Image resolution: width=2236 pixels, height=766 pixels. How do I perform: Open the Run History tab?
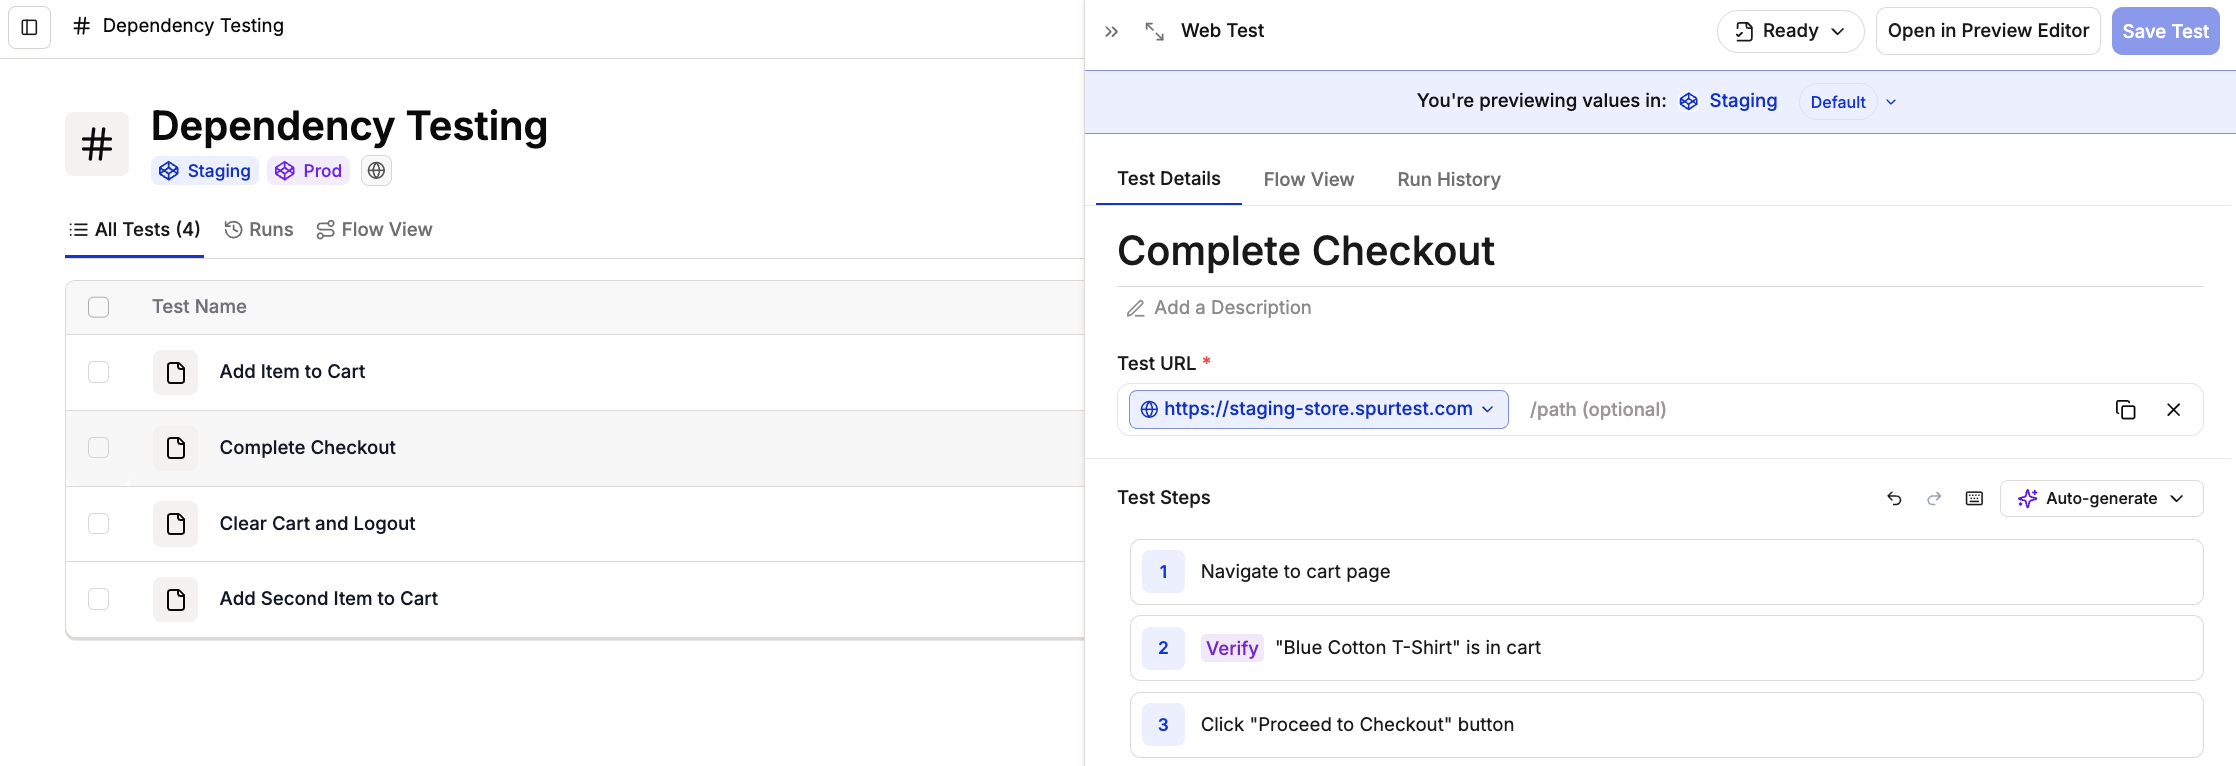(x=1448, y=180)
